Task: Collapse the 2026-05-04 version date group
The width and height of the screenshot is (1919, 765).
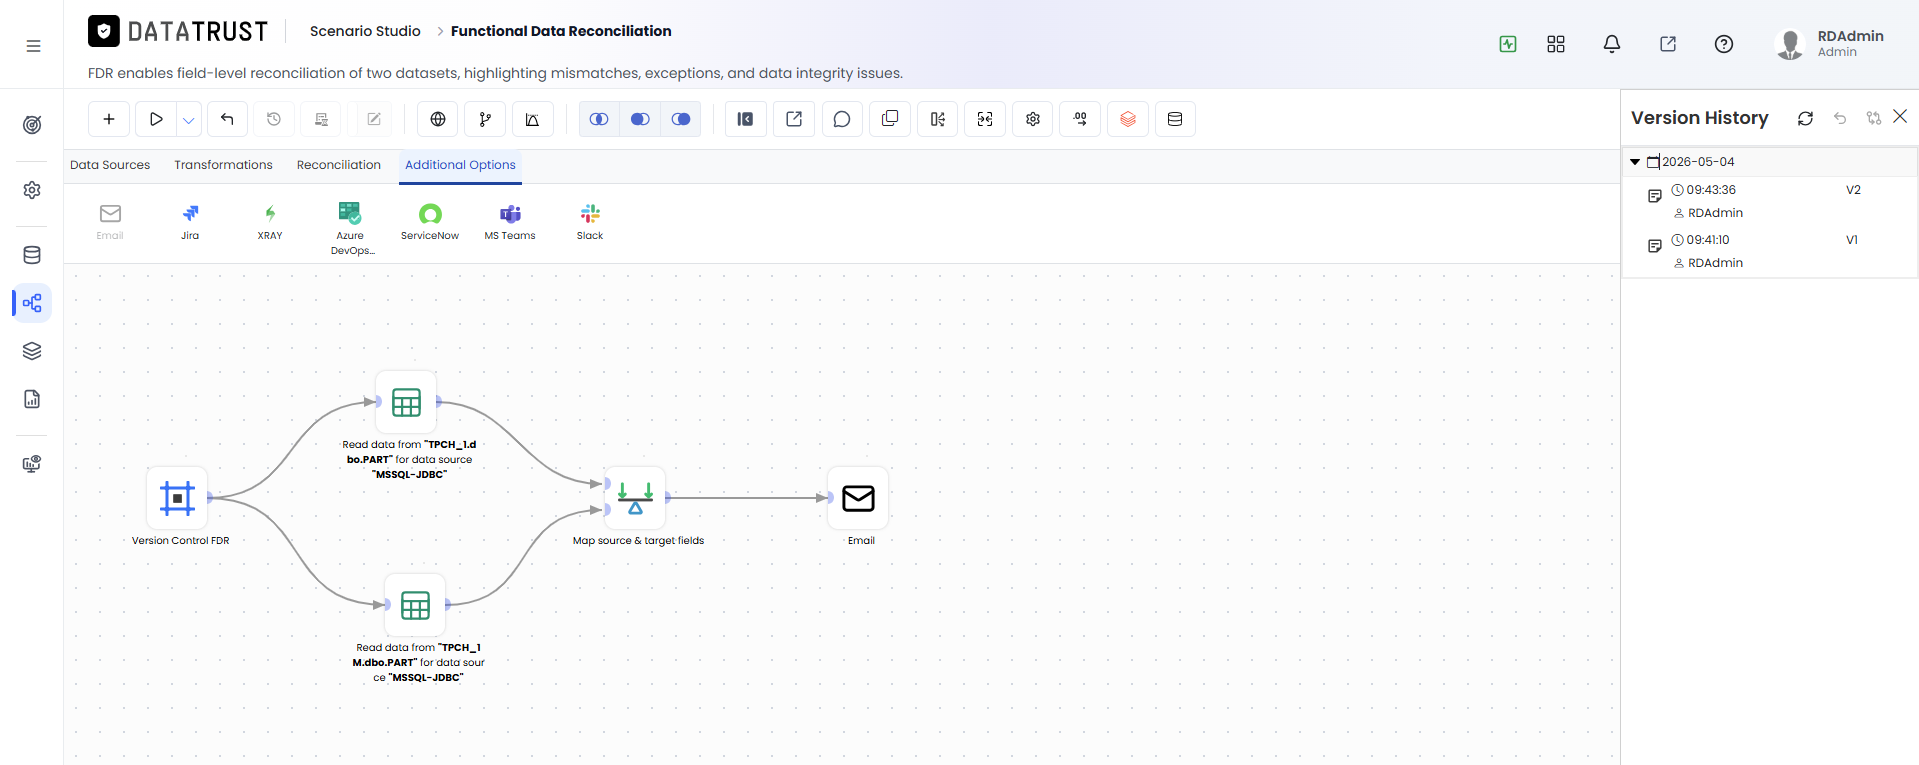Action: (x=1635, y=162)
